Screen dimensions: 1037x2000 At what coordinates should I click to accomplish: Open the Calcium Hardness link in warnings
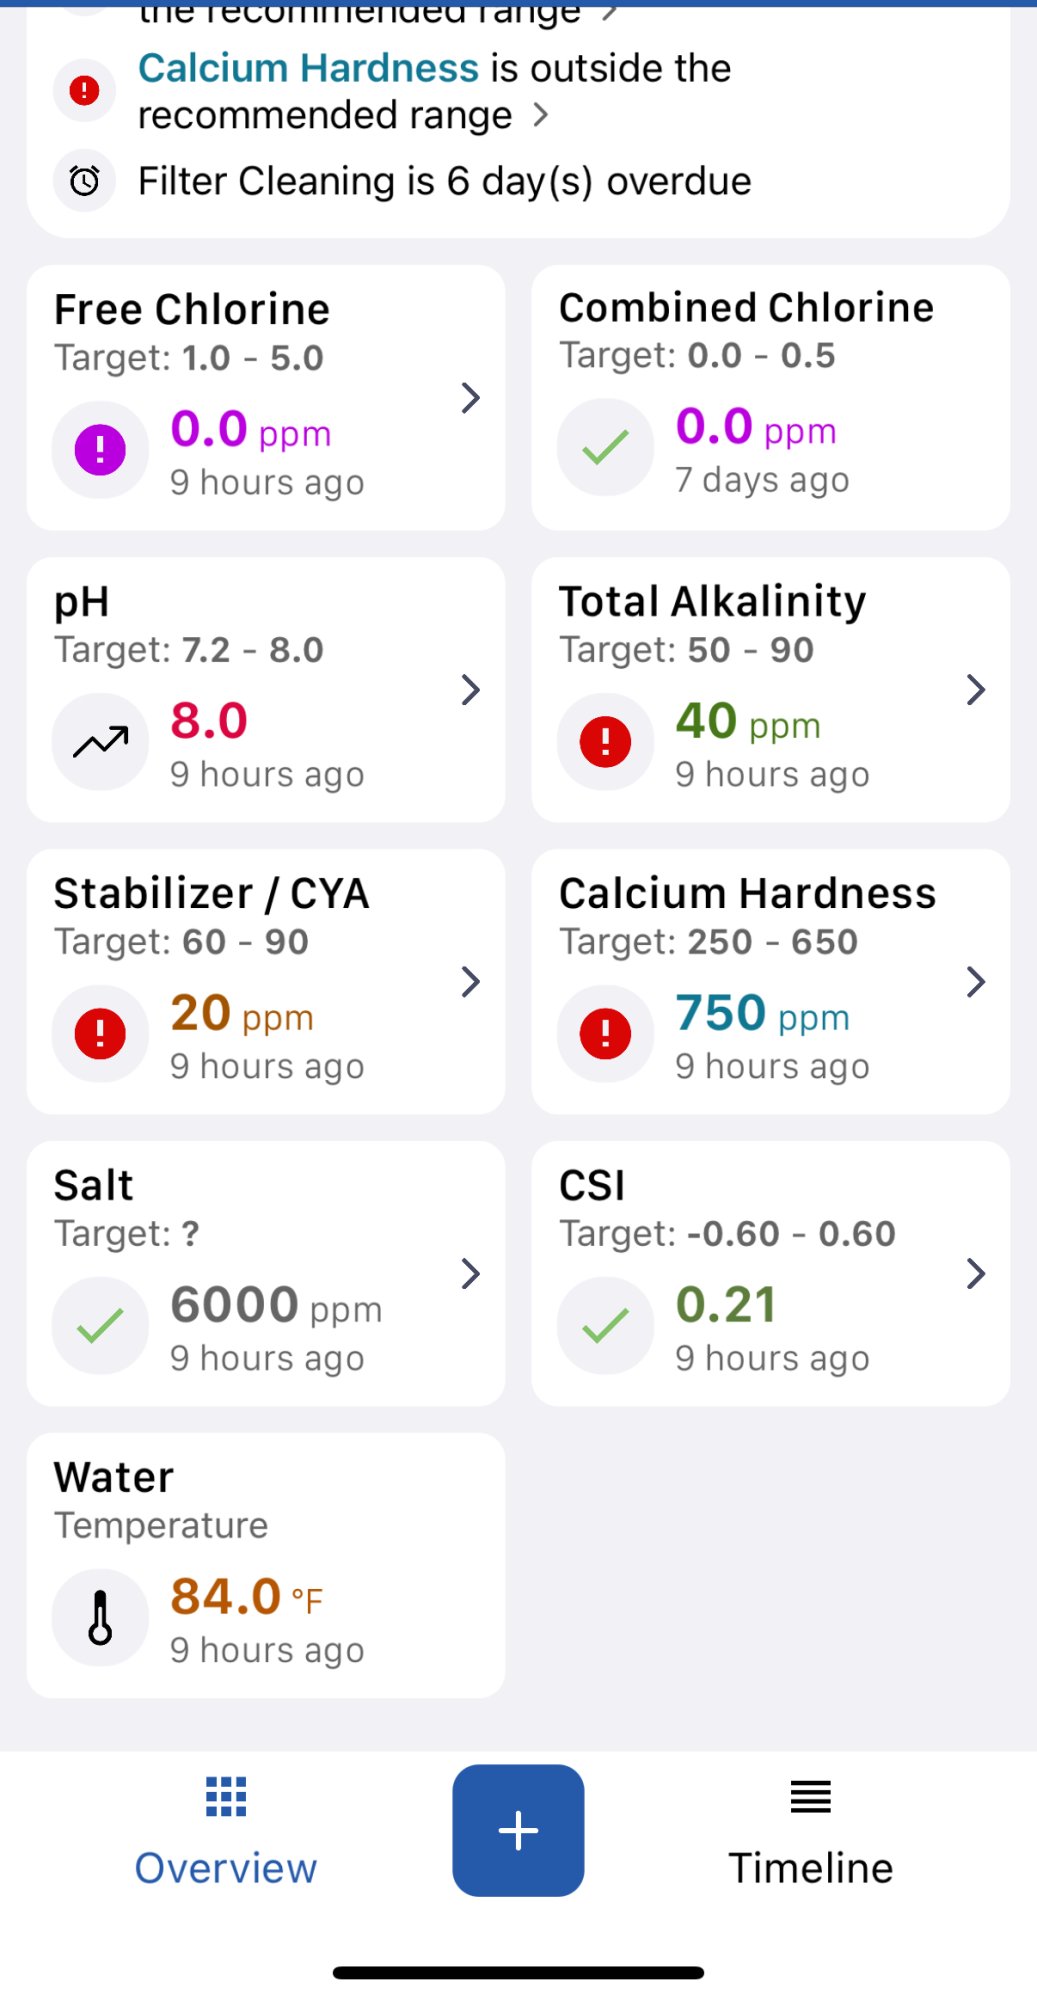[x=308, y=68]
